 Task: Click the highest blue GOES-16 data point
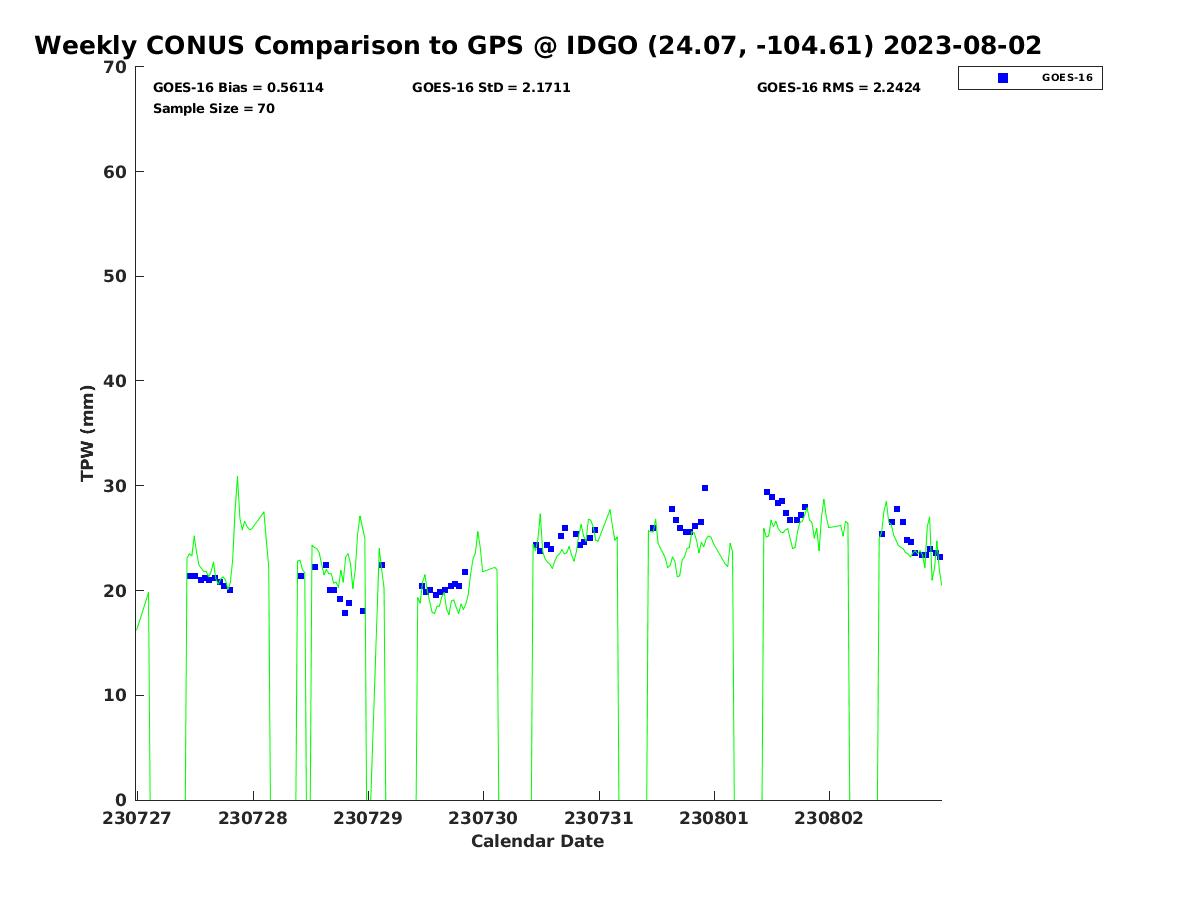click(x=705, y=488)
